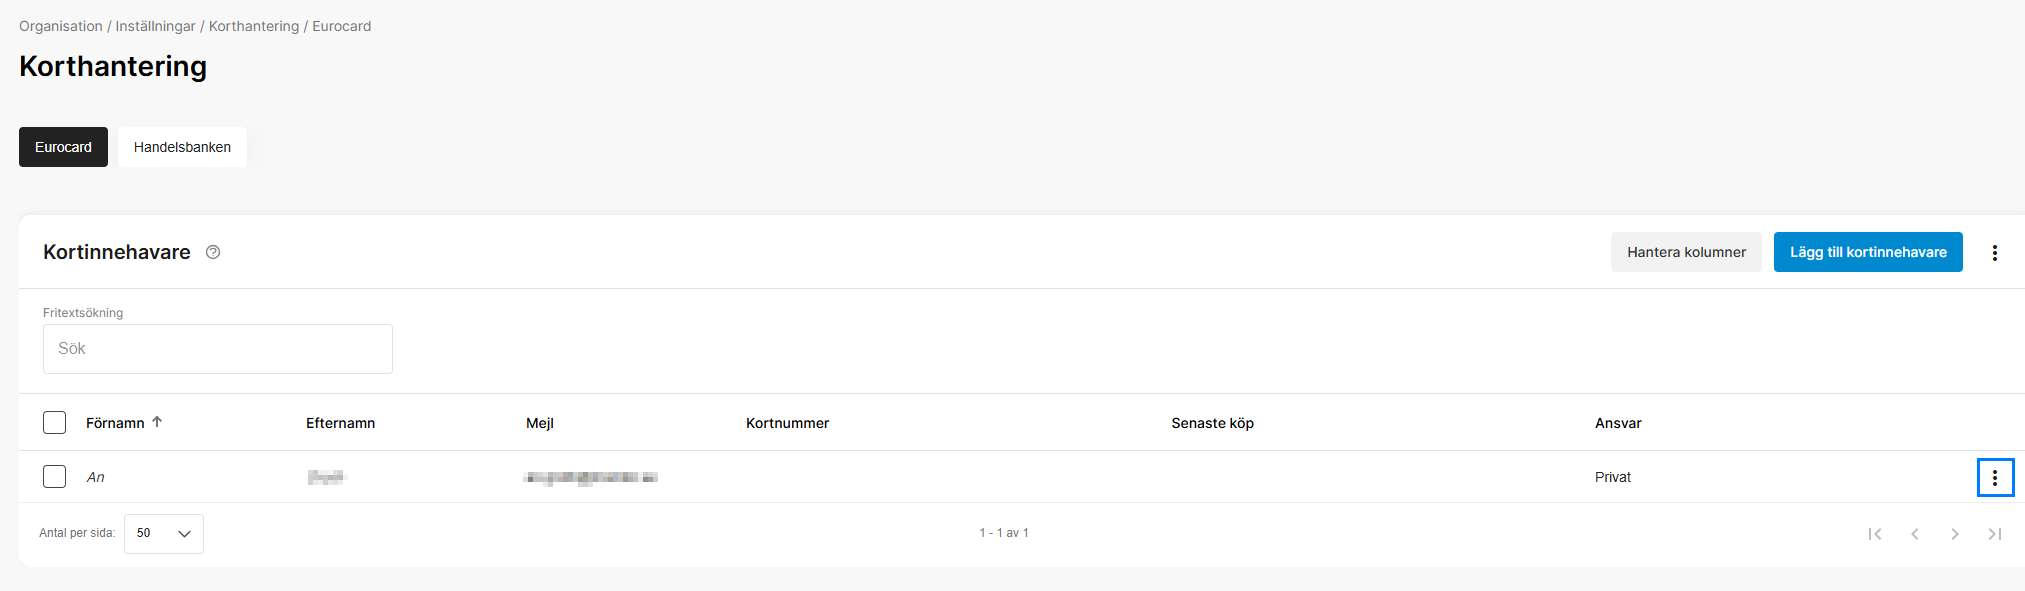
Task: Go to the first page
Action: tap(1875, 534)
